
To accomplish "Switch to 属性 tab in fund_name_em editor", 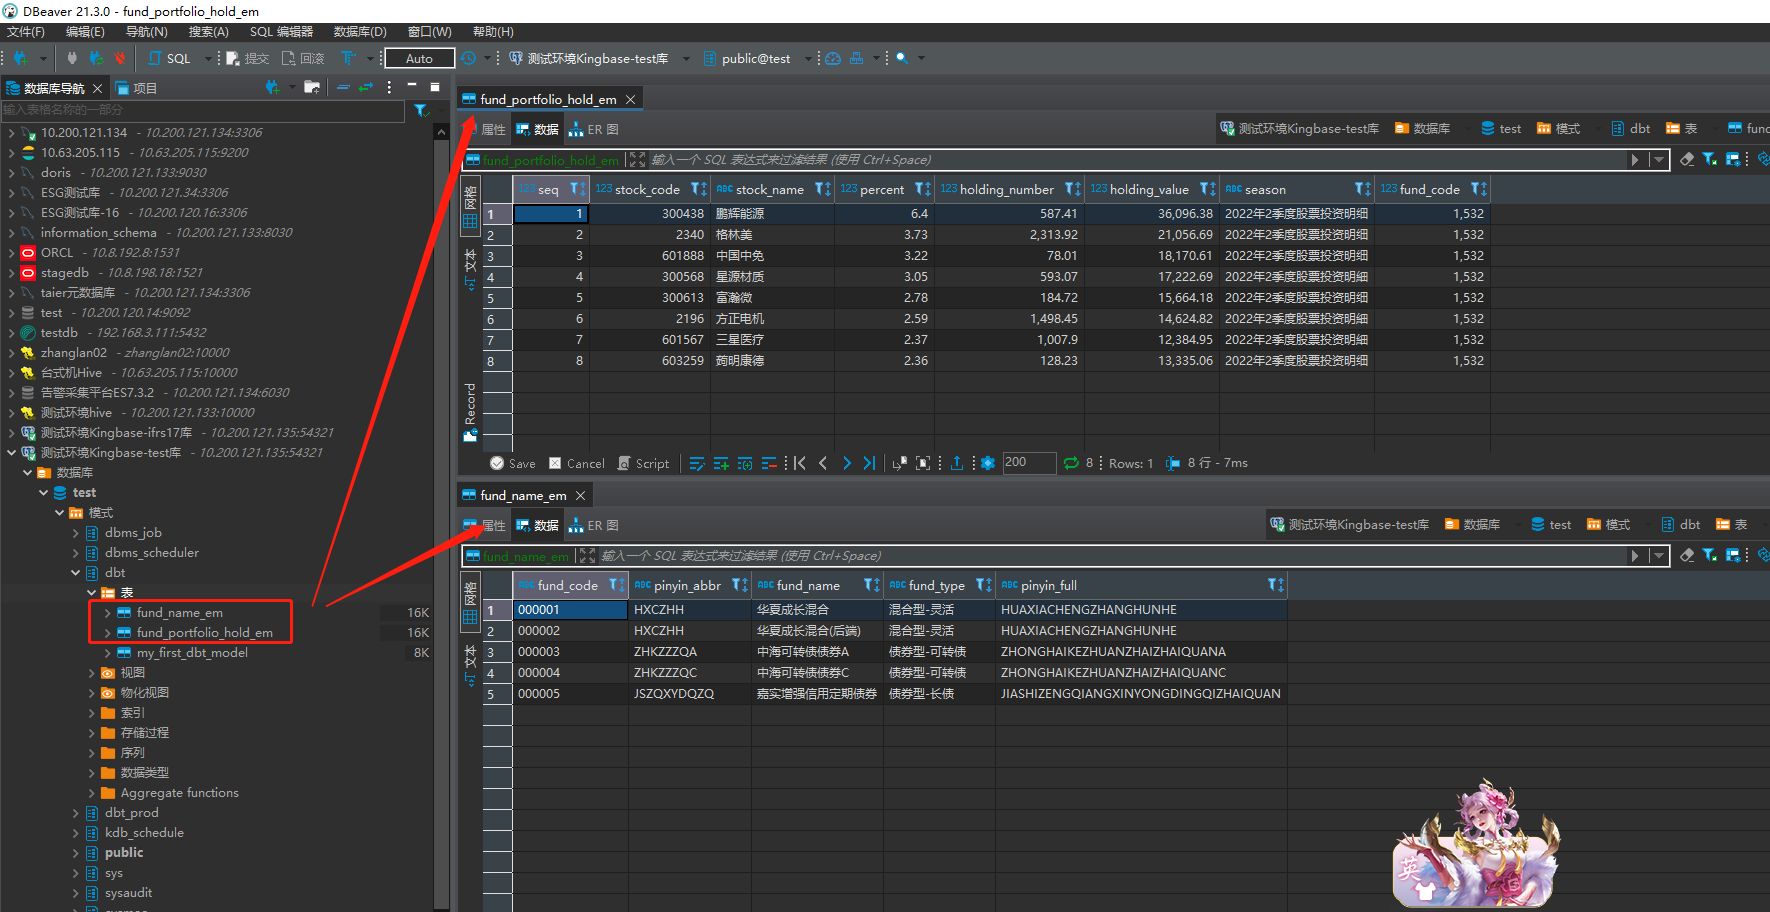I will click(x=485, y=525).
